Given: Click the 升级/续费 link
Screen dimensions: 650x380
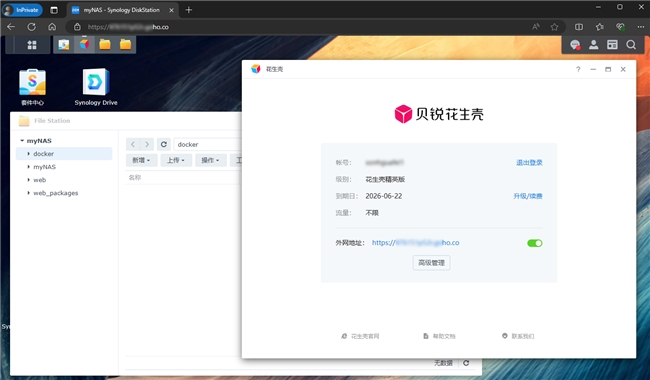Looking at the screenshot, I should point(528,196).
